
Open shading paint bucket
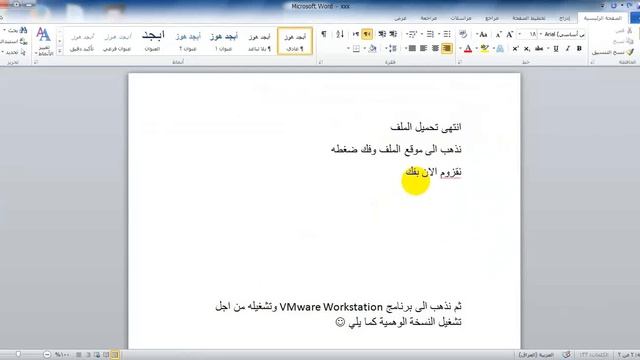click(x=372, y=49)
